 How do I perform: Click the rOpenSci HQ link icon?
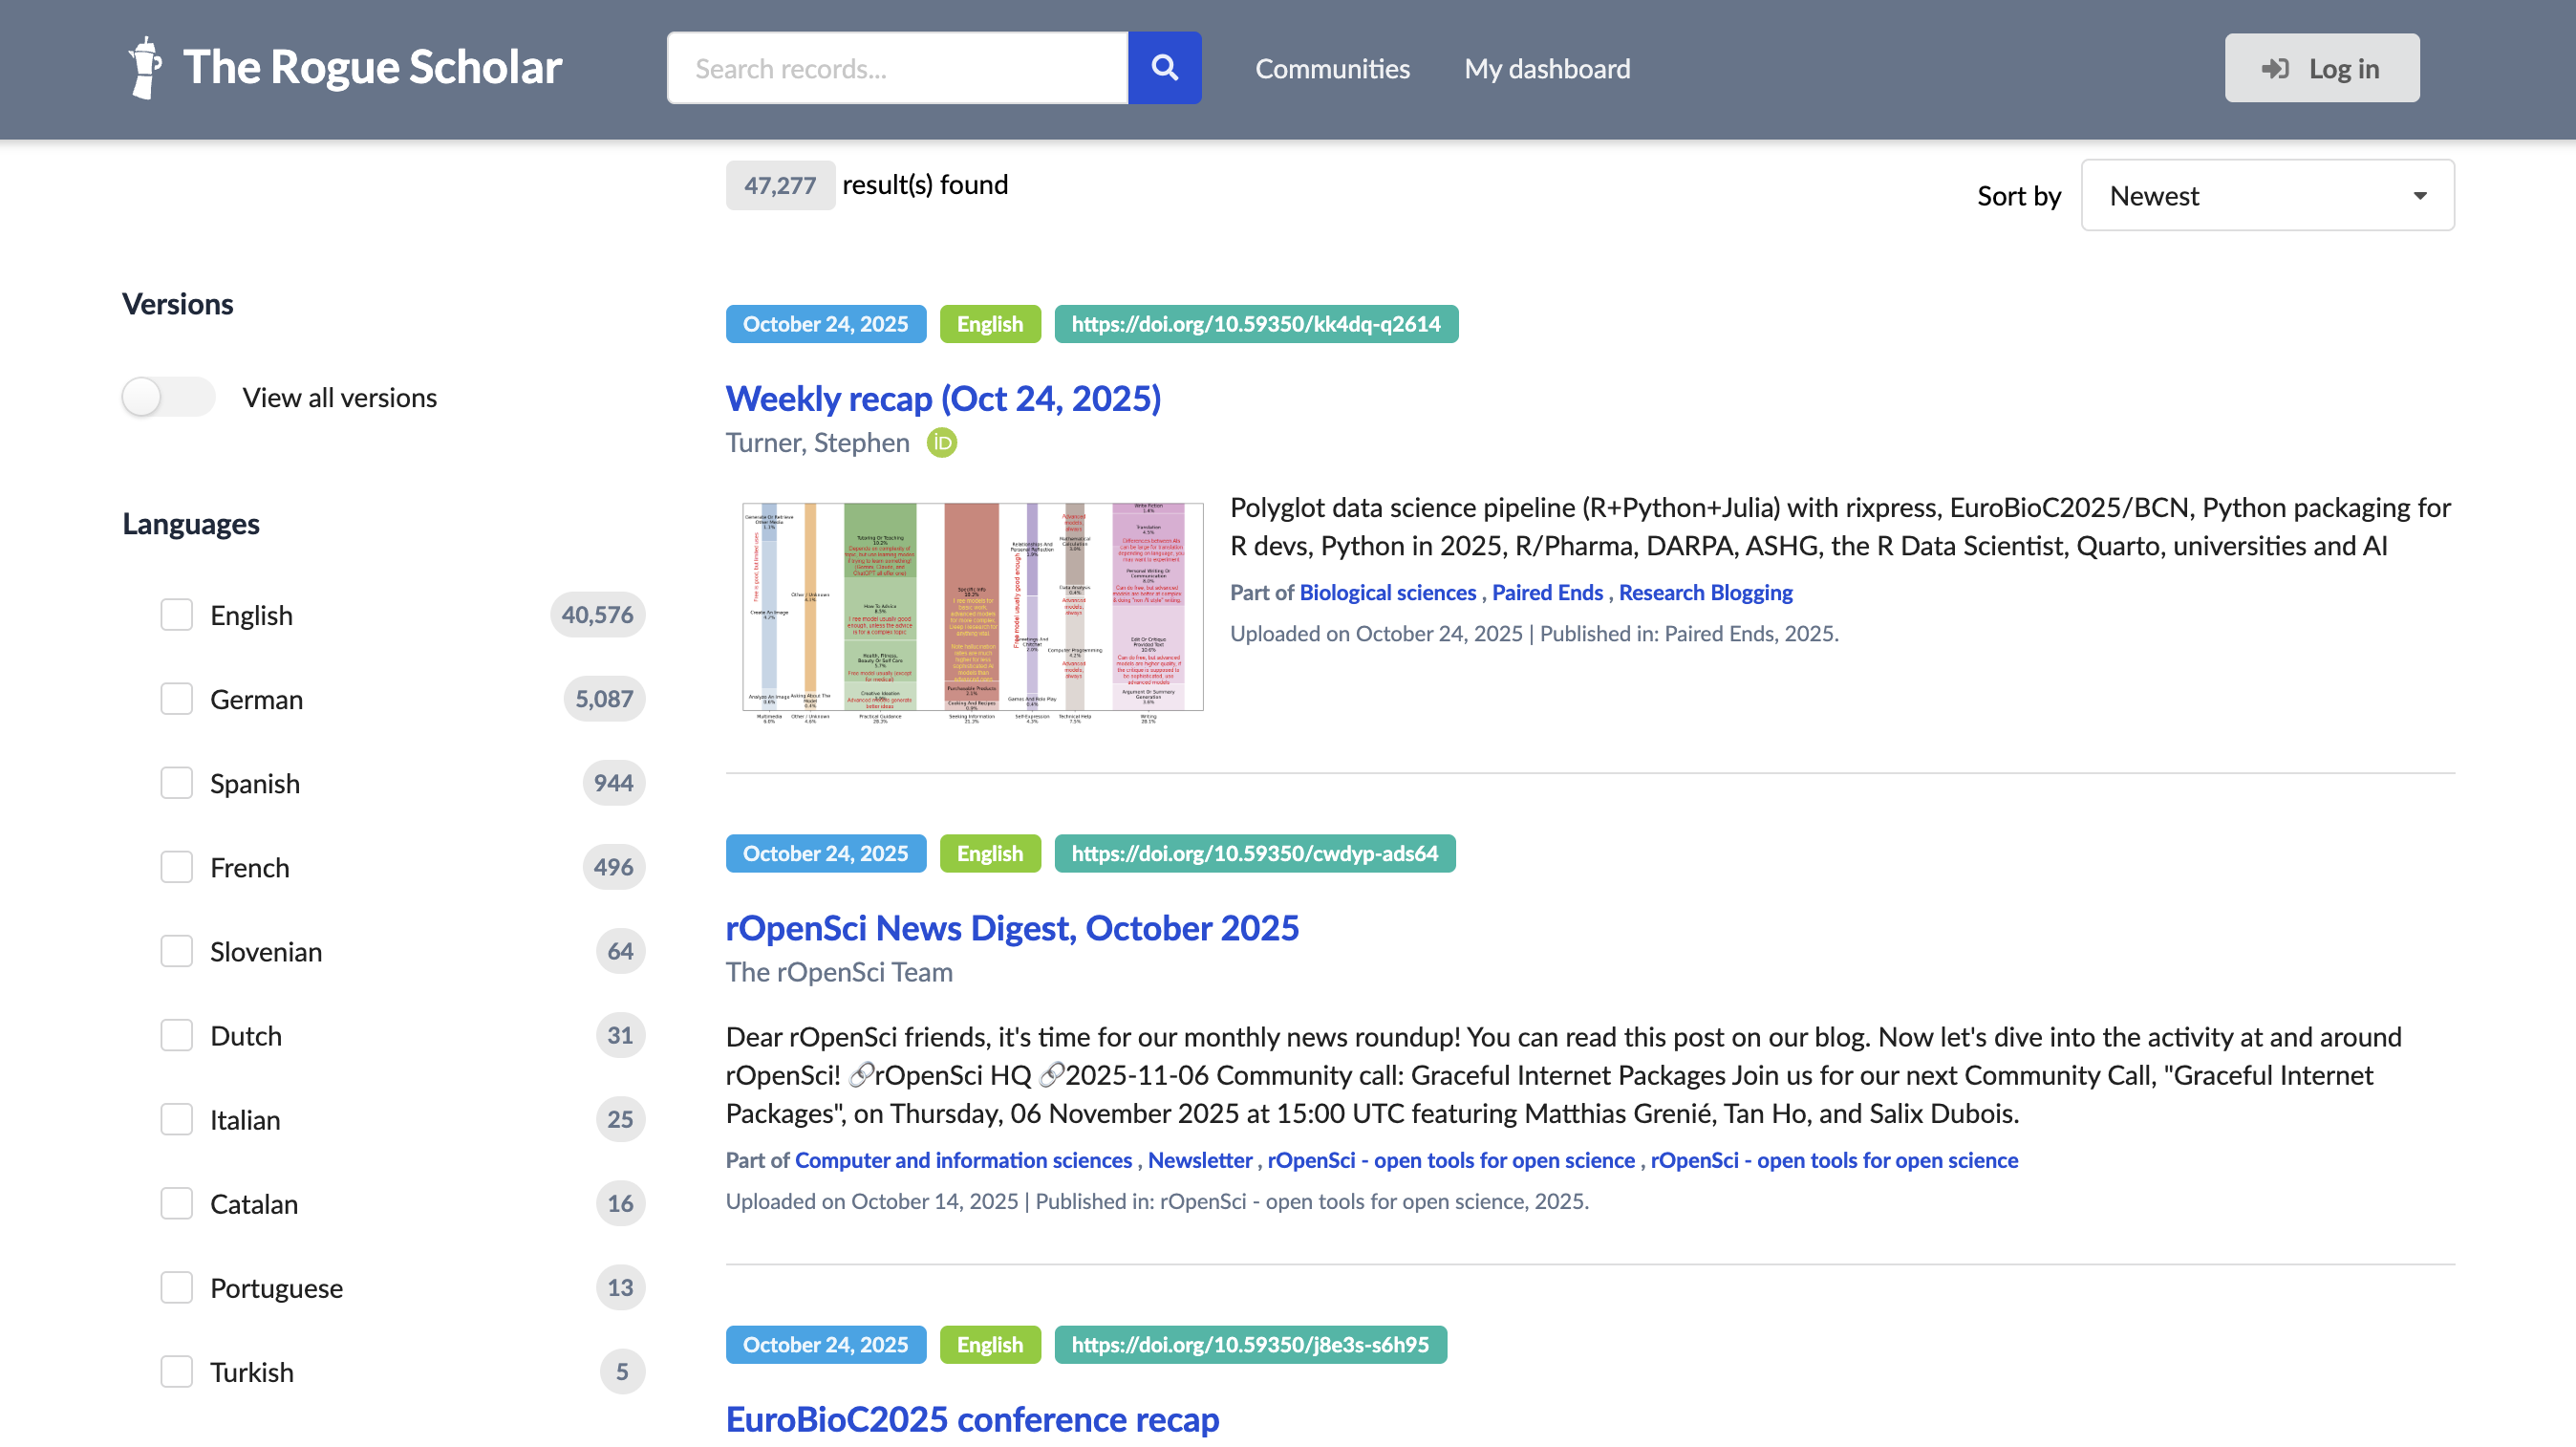pos(860,1075)
